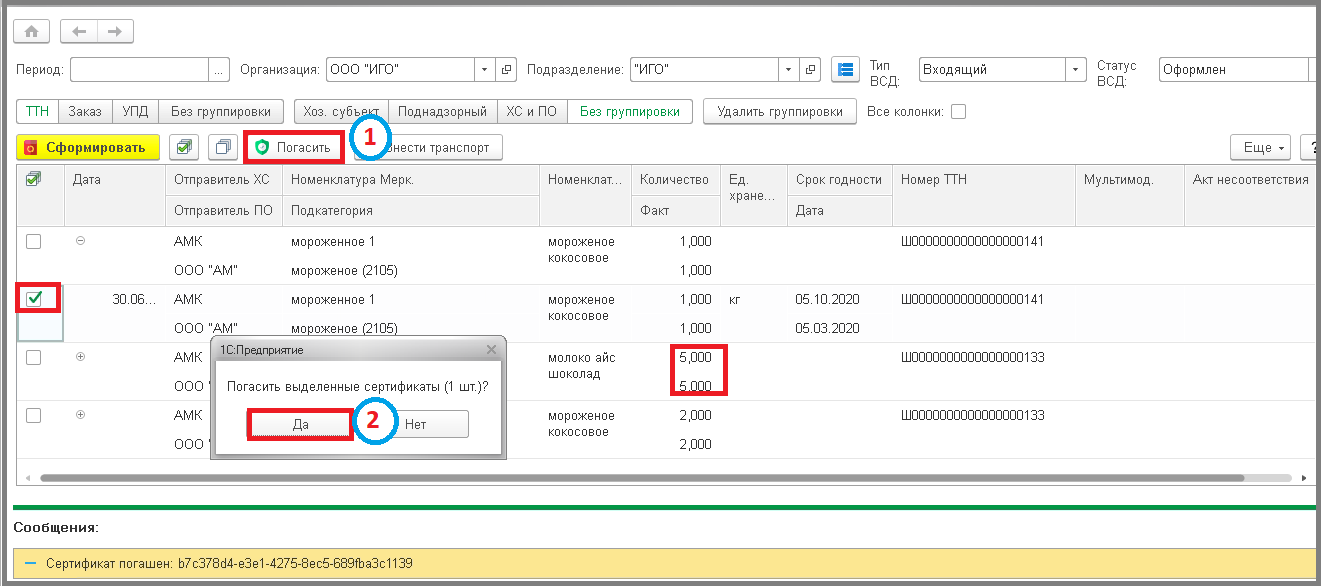
Task: Click the Количество column header
Action: [675, 179]
